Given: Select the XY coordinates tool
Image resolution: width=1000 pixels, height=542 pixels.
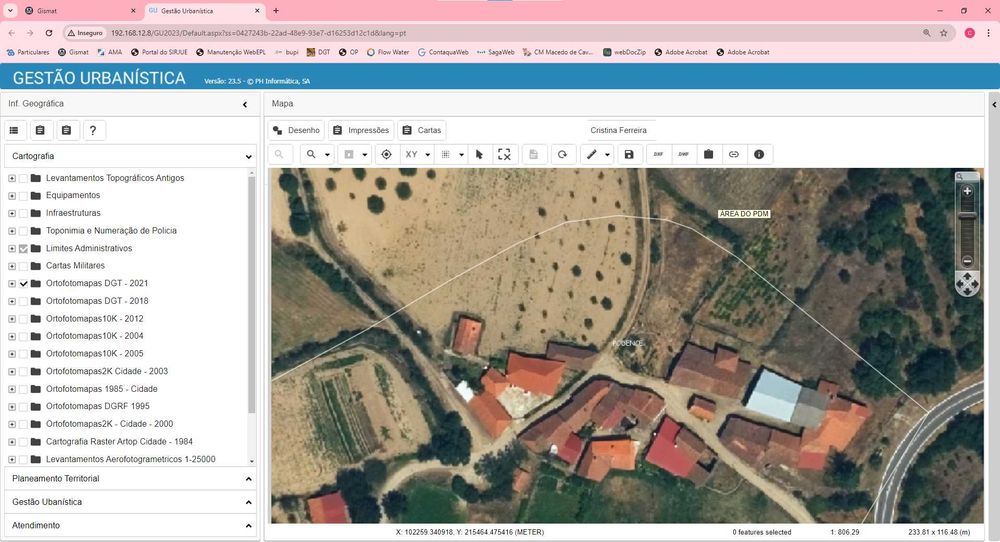Looking at the screenshot, I should tap(411, 154).
